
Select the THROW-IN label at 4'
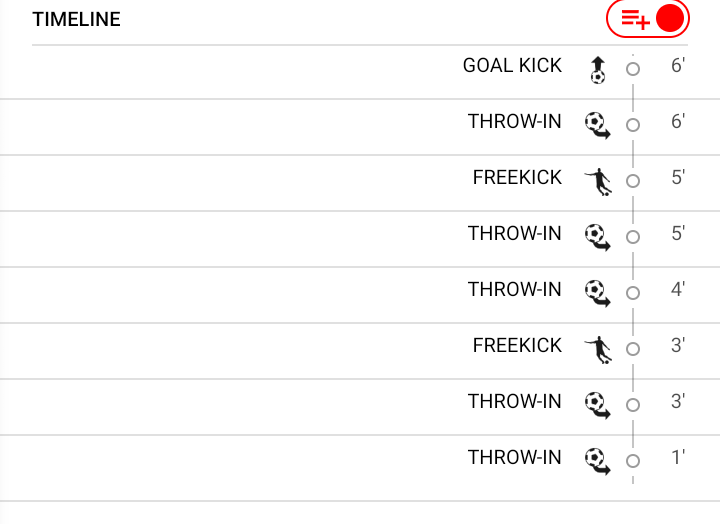pos(514,290)
